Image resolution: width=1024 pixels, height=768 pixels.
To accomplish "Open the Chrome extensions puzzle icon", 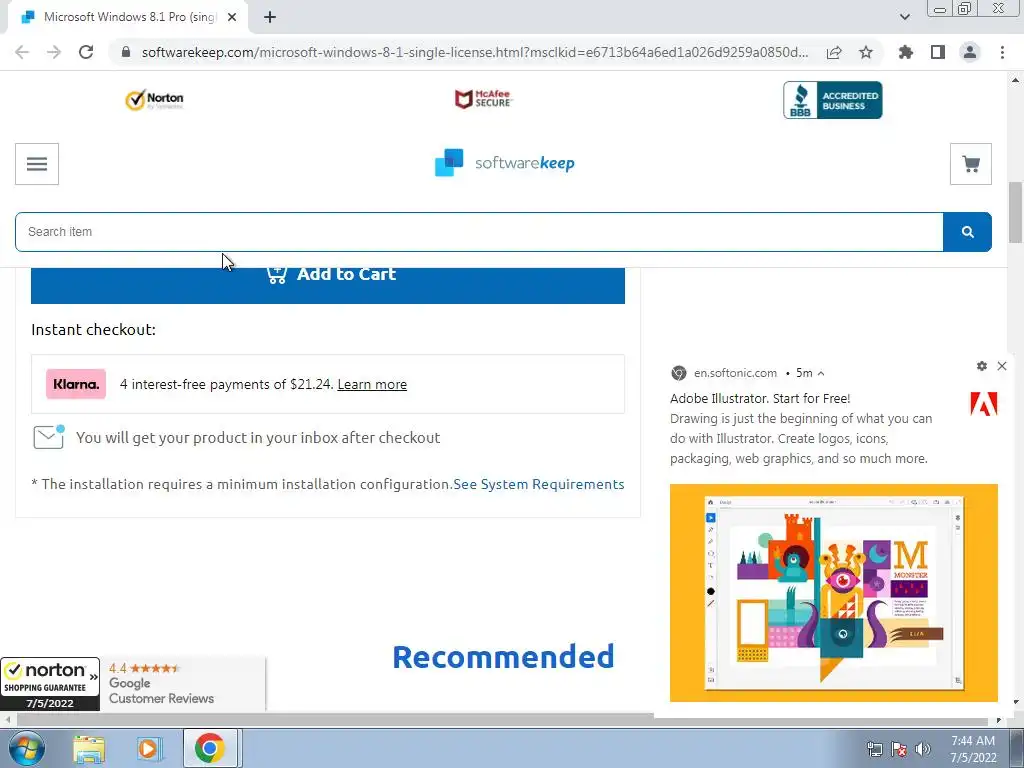I will tap(905, 52).
